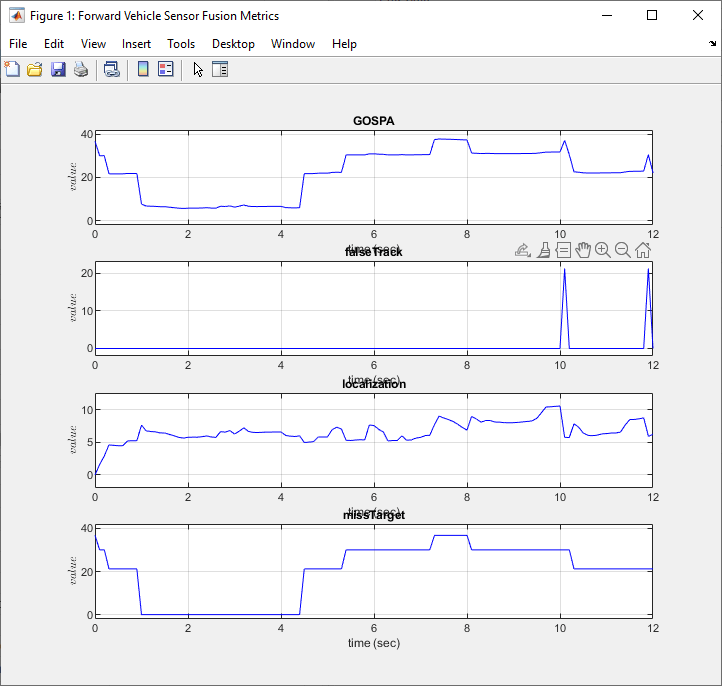The width and height of the screenshot is (722, 686).
Task: Toggle the Insert Colorbar tool
Action: [x=143, y=69]
